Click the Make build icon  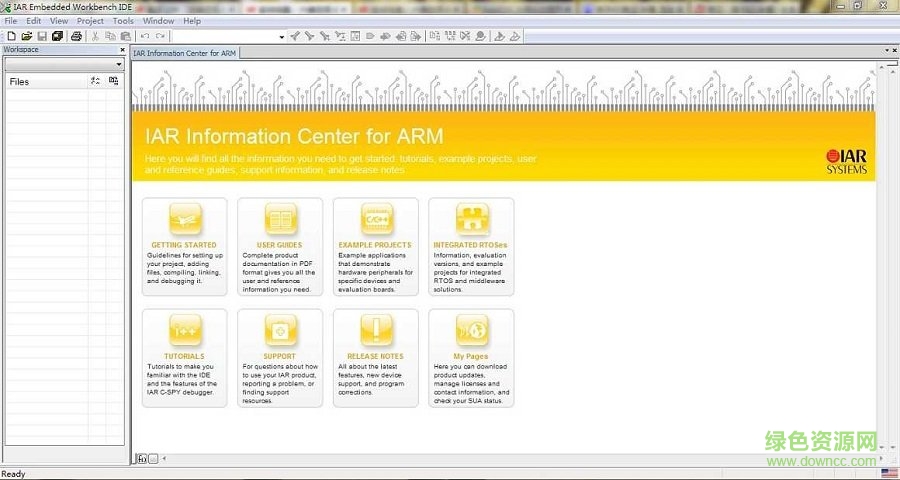click(x=450, y=36)
